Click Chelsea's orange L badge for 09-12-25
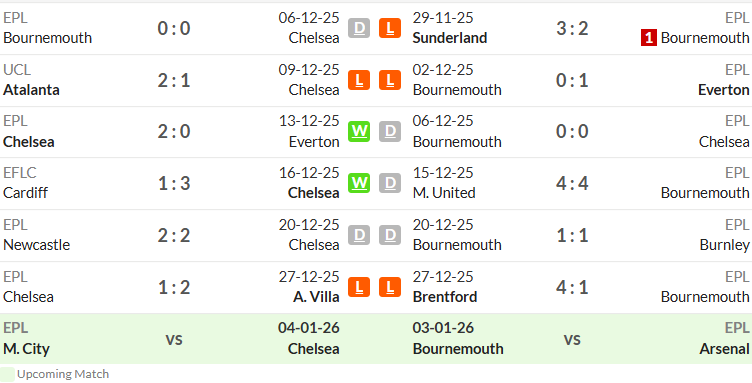 click(x=359, y=80)
